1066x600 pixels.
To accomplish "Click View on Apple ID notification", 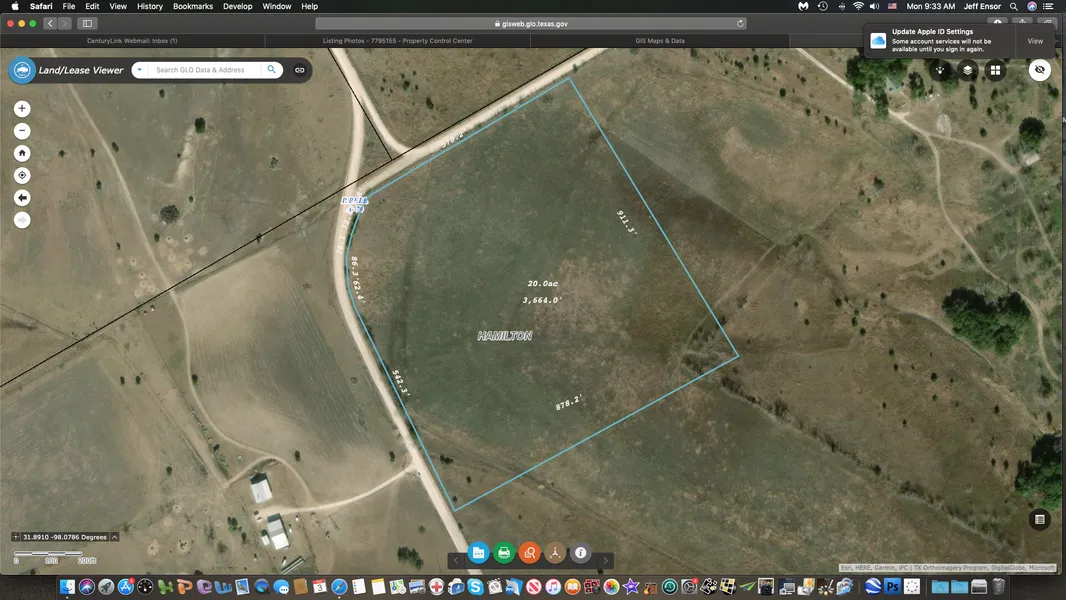I will point(1035,41).
